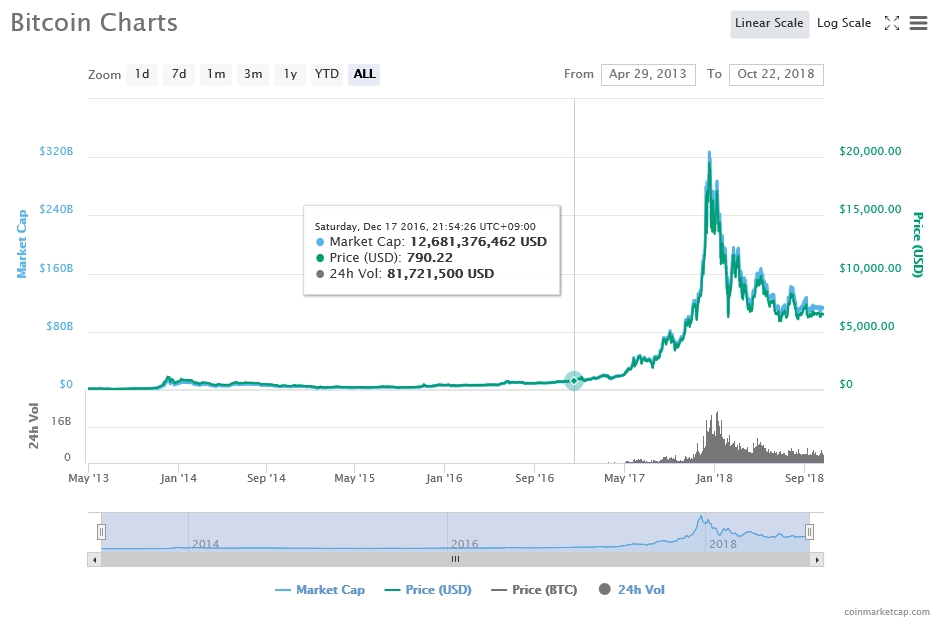Click the From date field

tap(648, 74)
